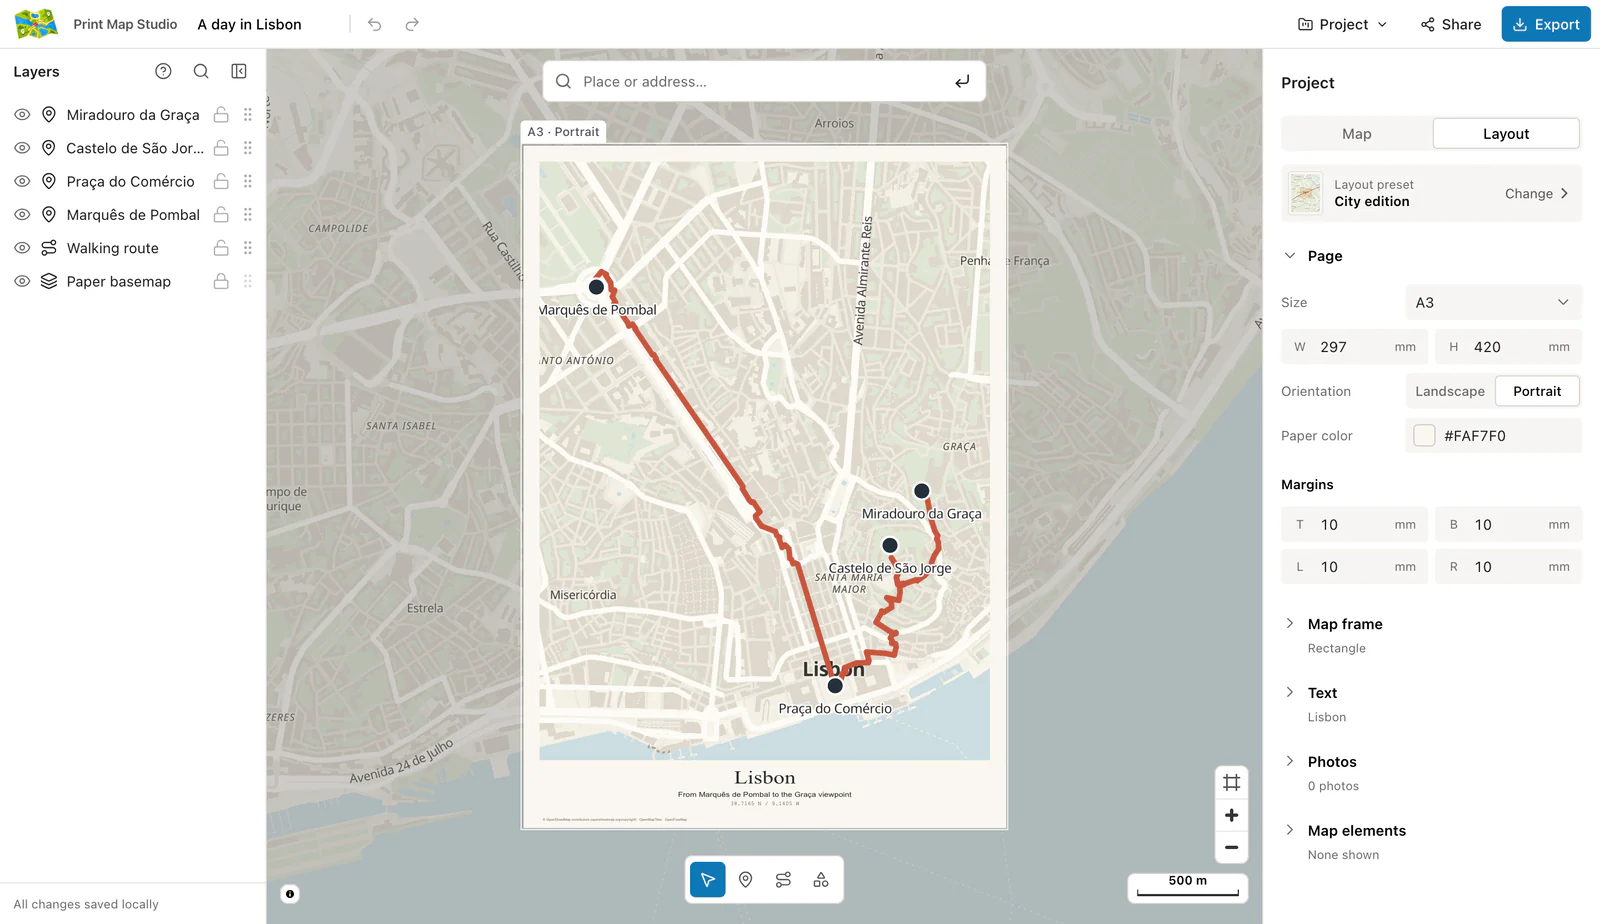Collapse the Page section
The image size is (1600, 924).
tap(1290, 256)
